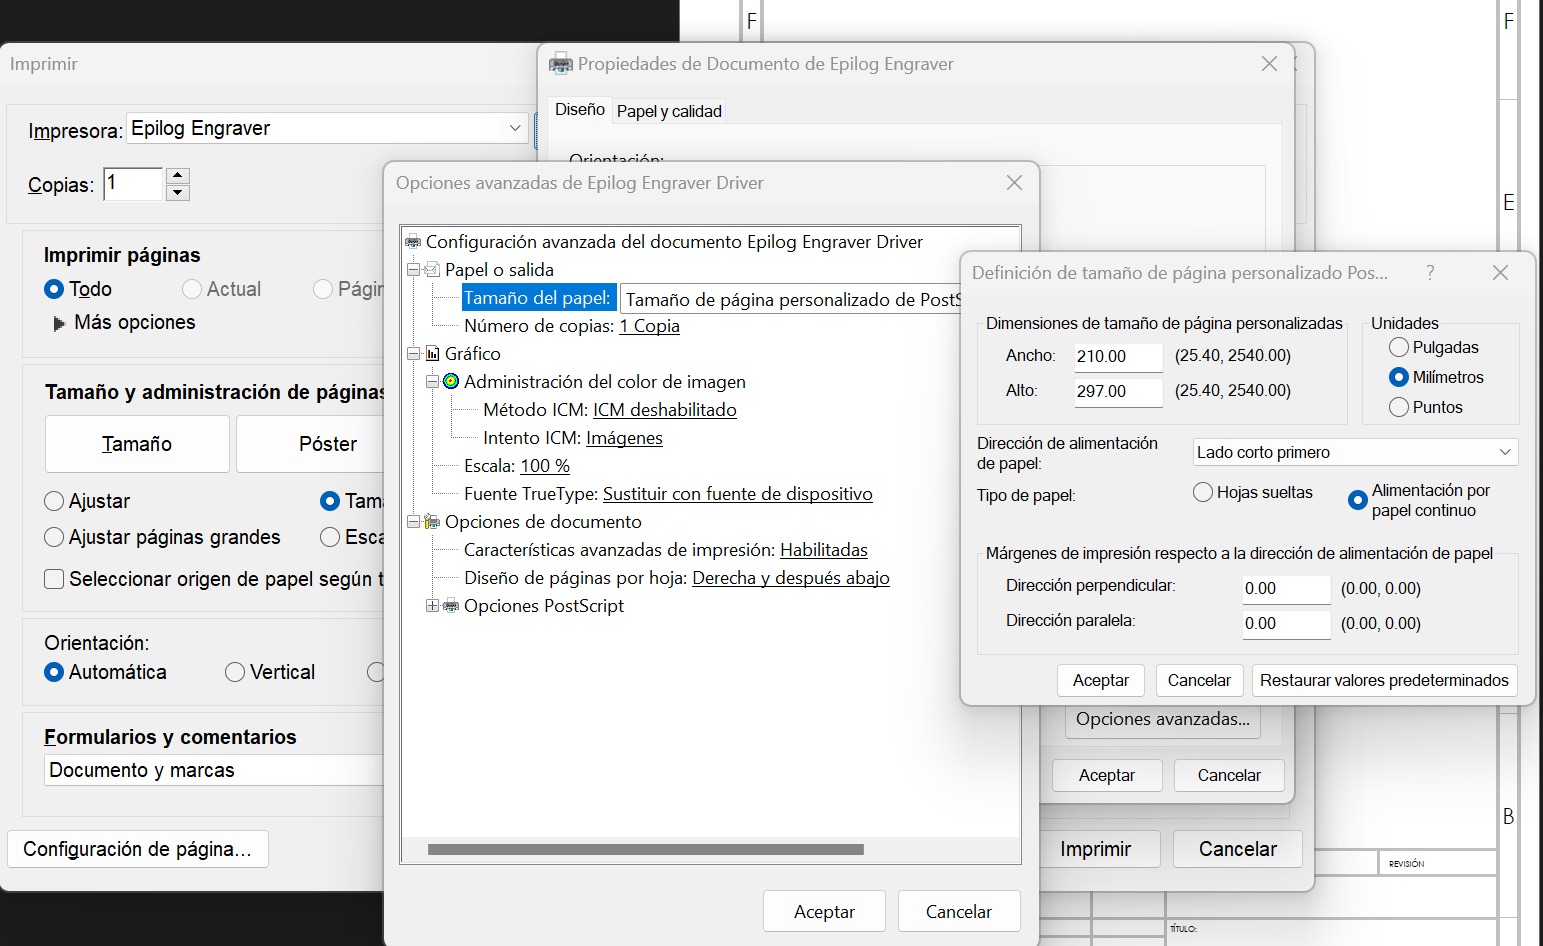Click Derecha y después abajo link
Screen dimensions: 1543x946
point(791,578)
